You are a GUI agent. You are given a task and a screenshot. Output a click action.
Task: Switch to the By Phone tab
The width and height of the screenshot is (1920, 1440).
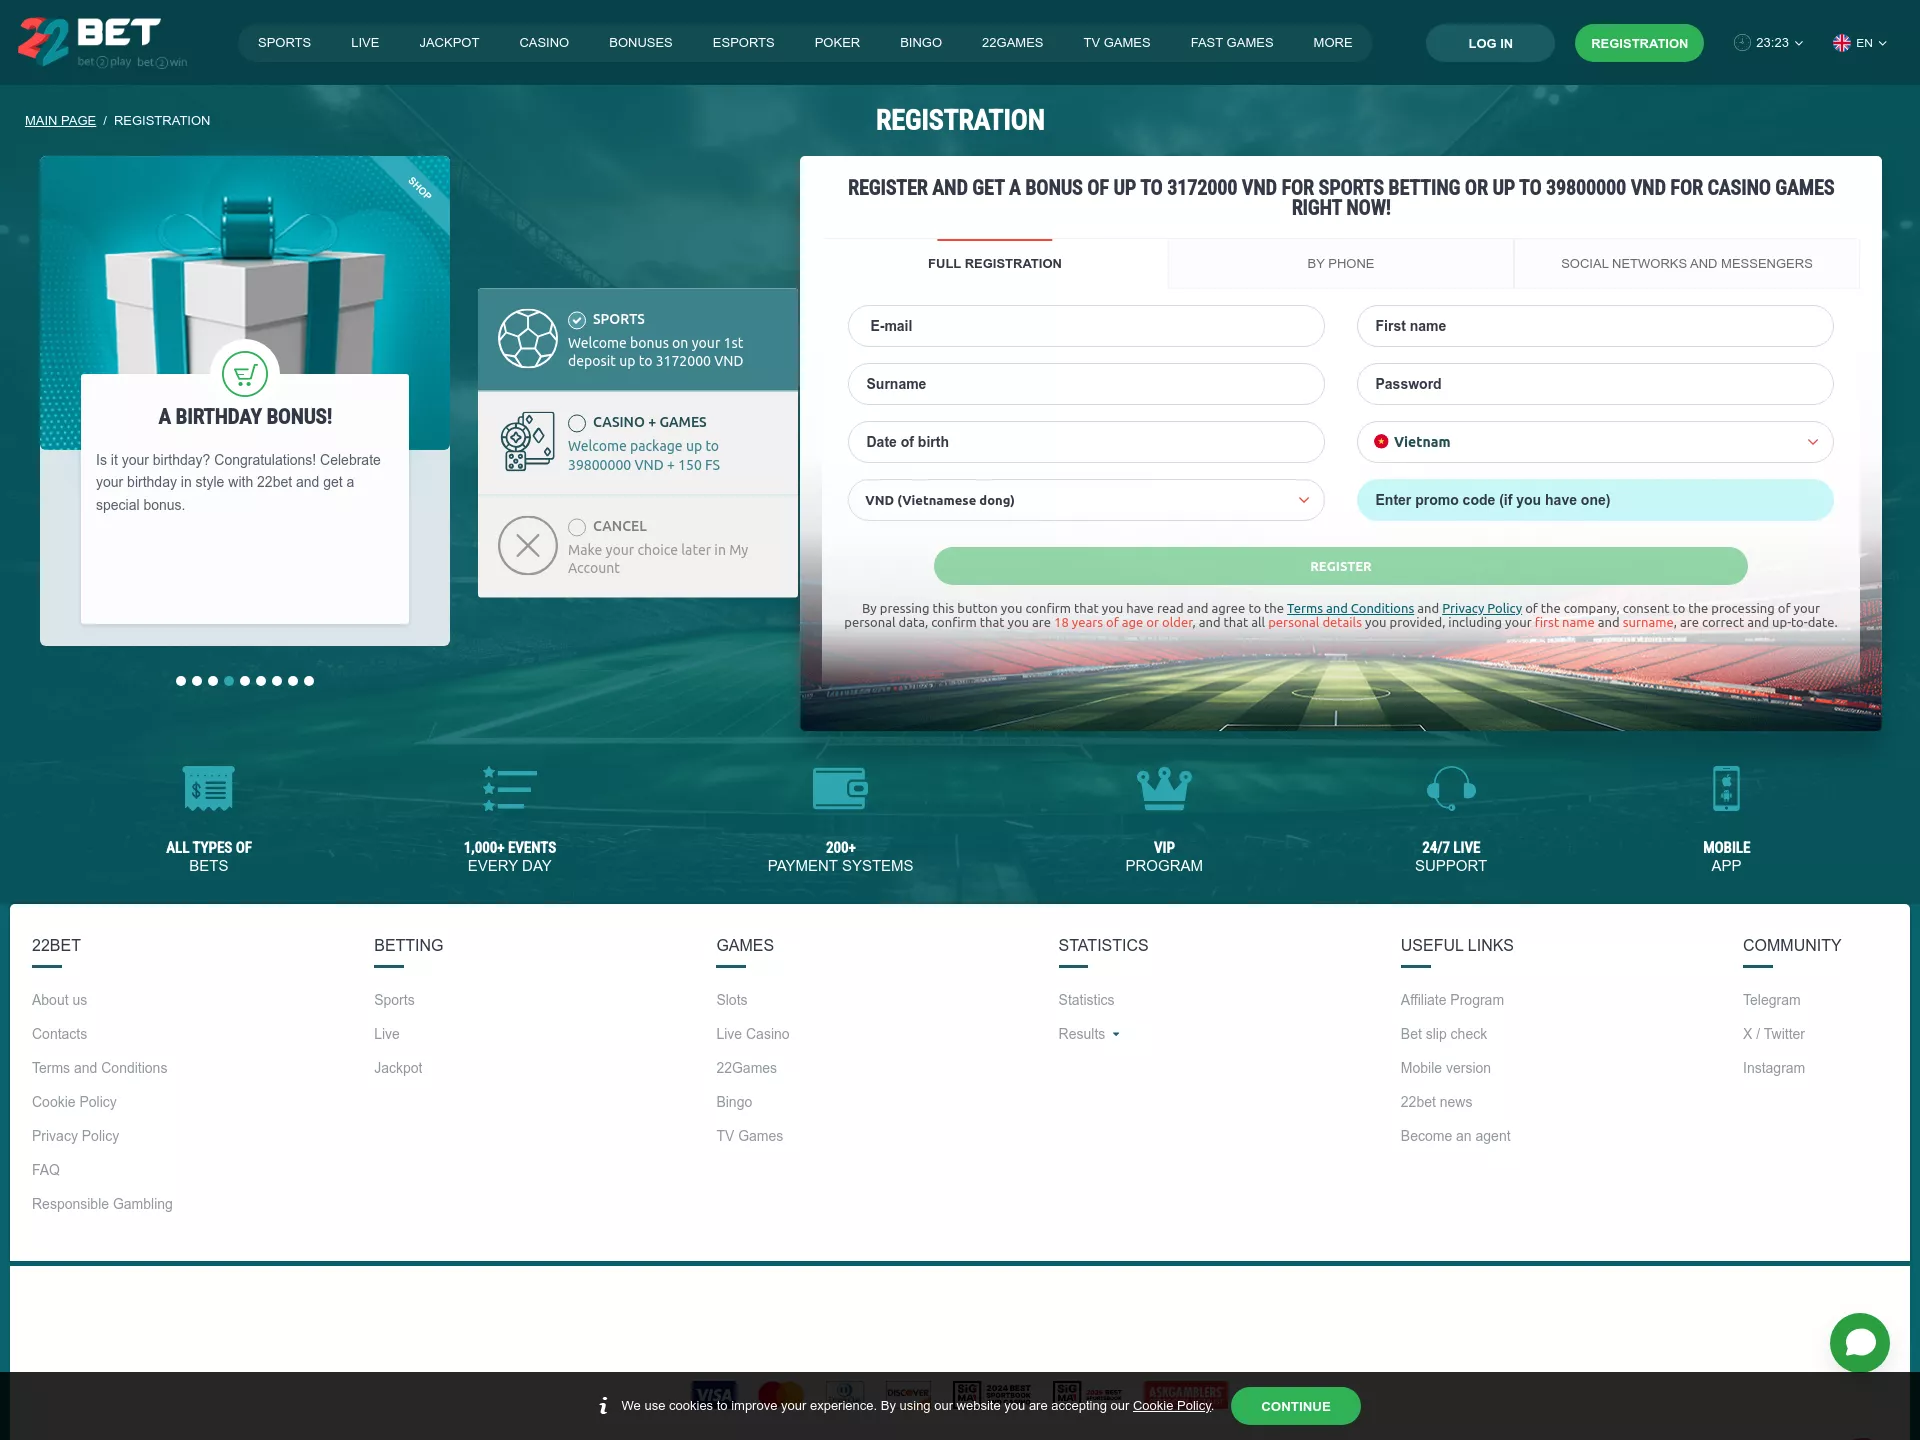pos(1341,264)
